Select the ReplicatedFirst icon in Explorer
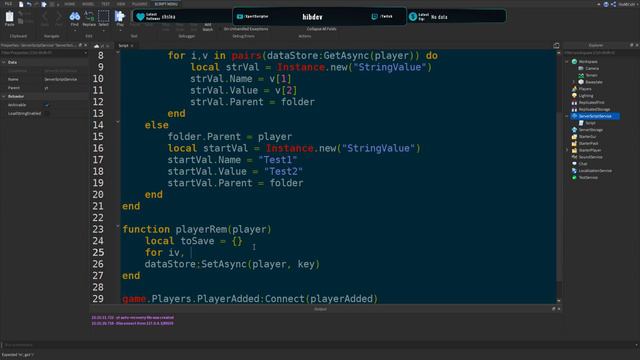The height and width of the screenshot is (360, 640). point(574,102)
